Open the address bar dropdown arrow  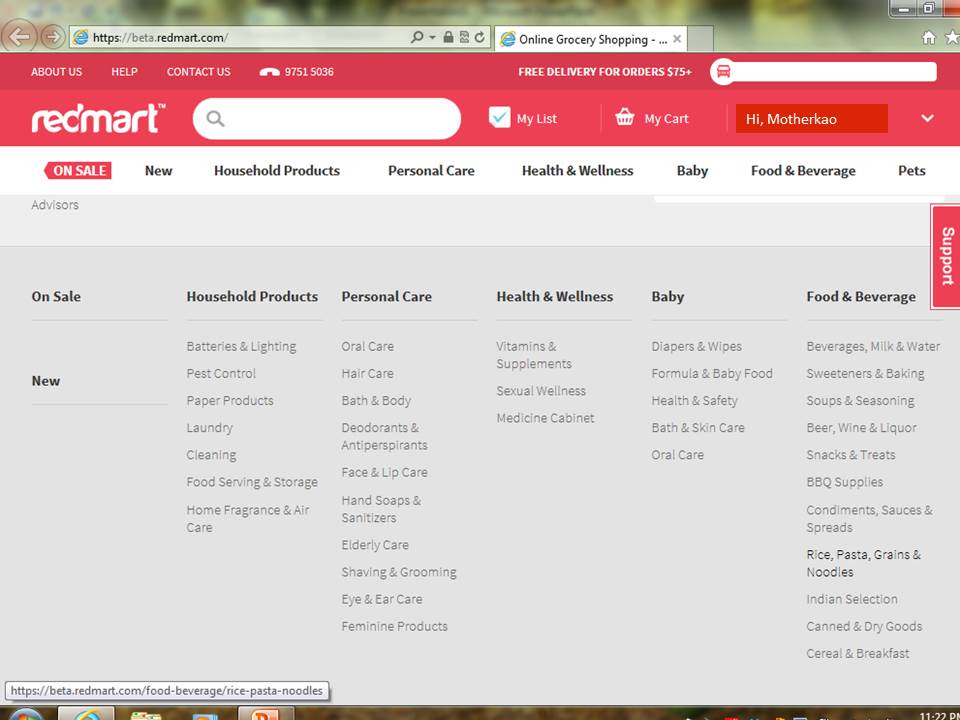click(432, 37)
